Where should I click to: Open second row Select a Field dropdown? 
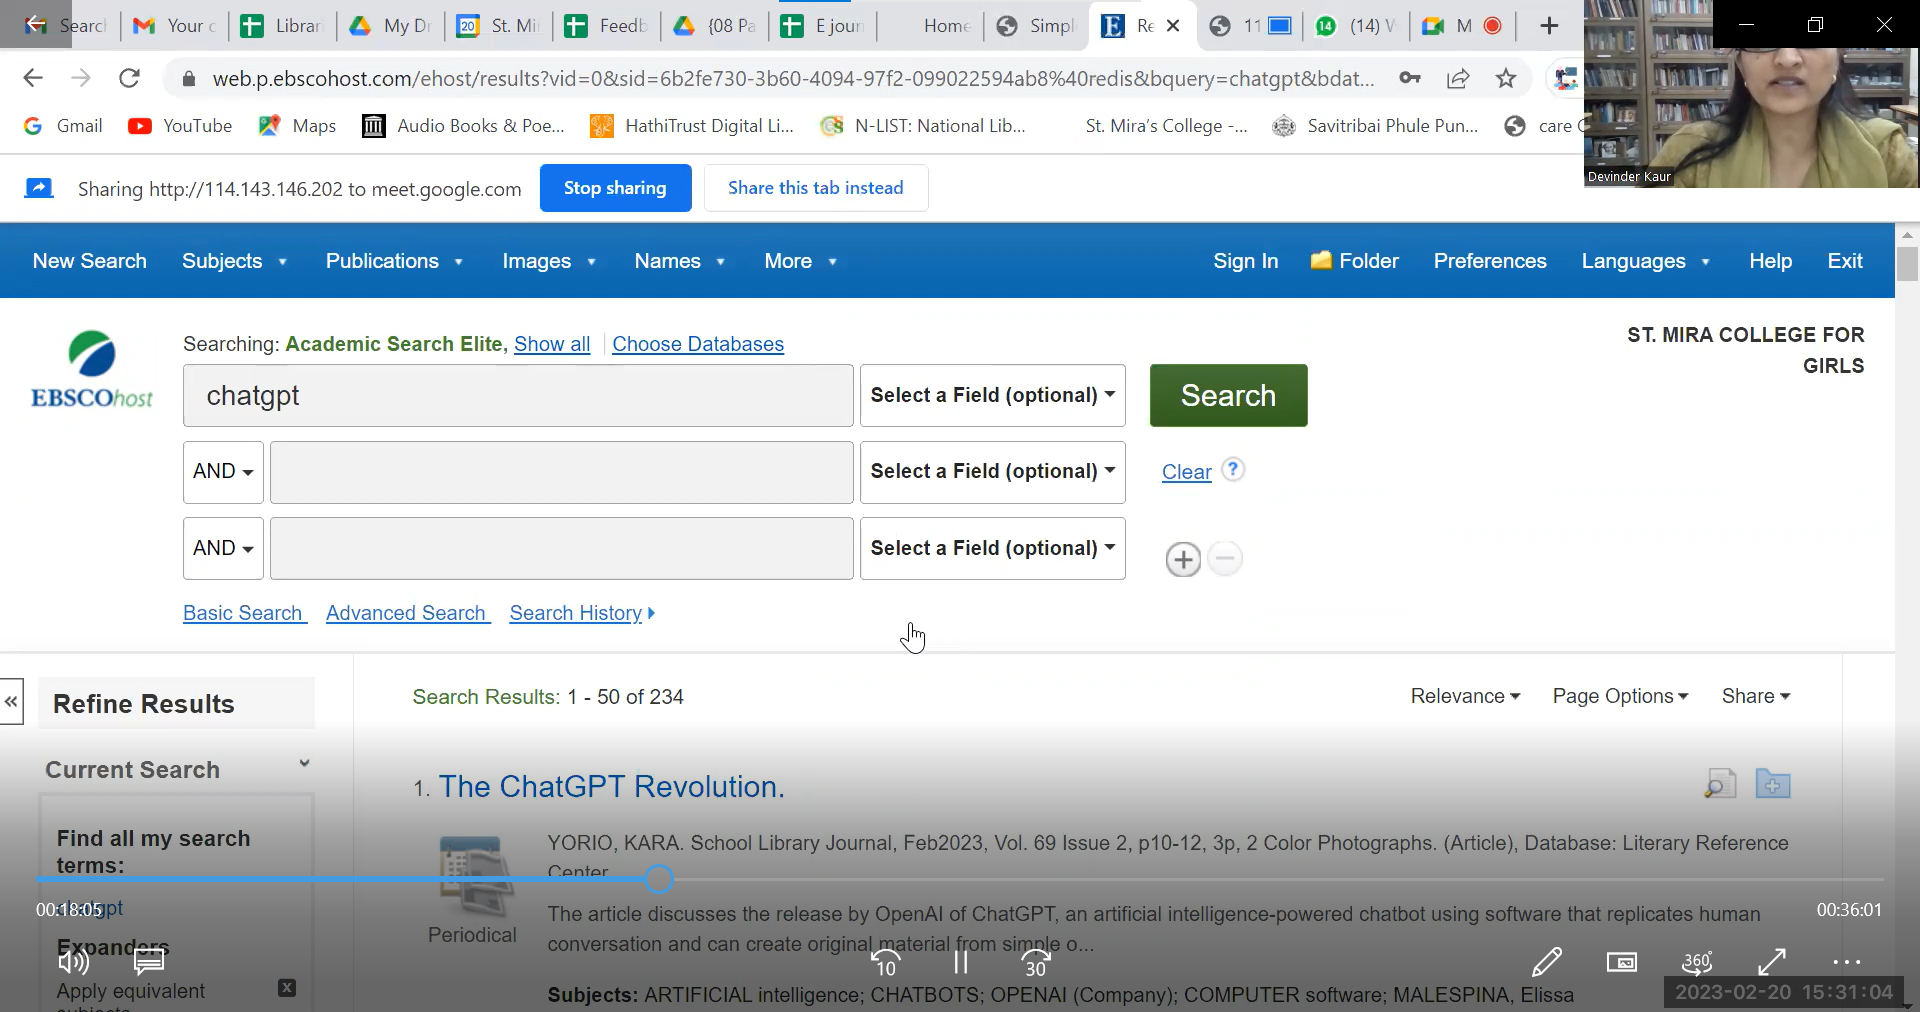tap(992, 472)
